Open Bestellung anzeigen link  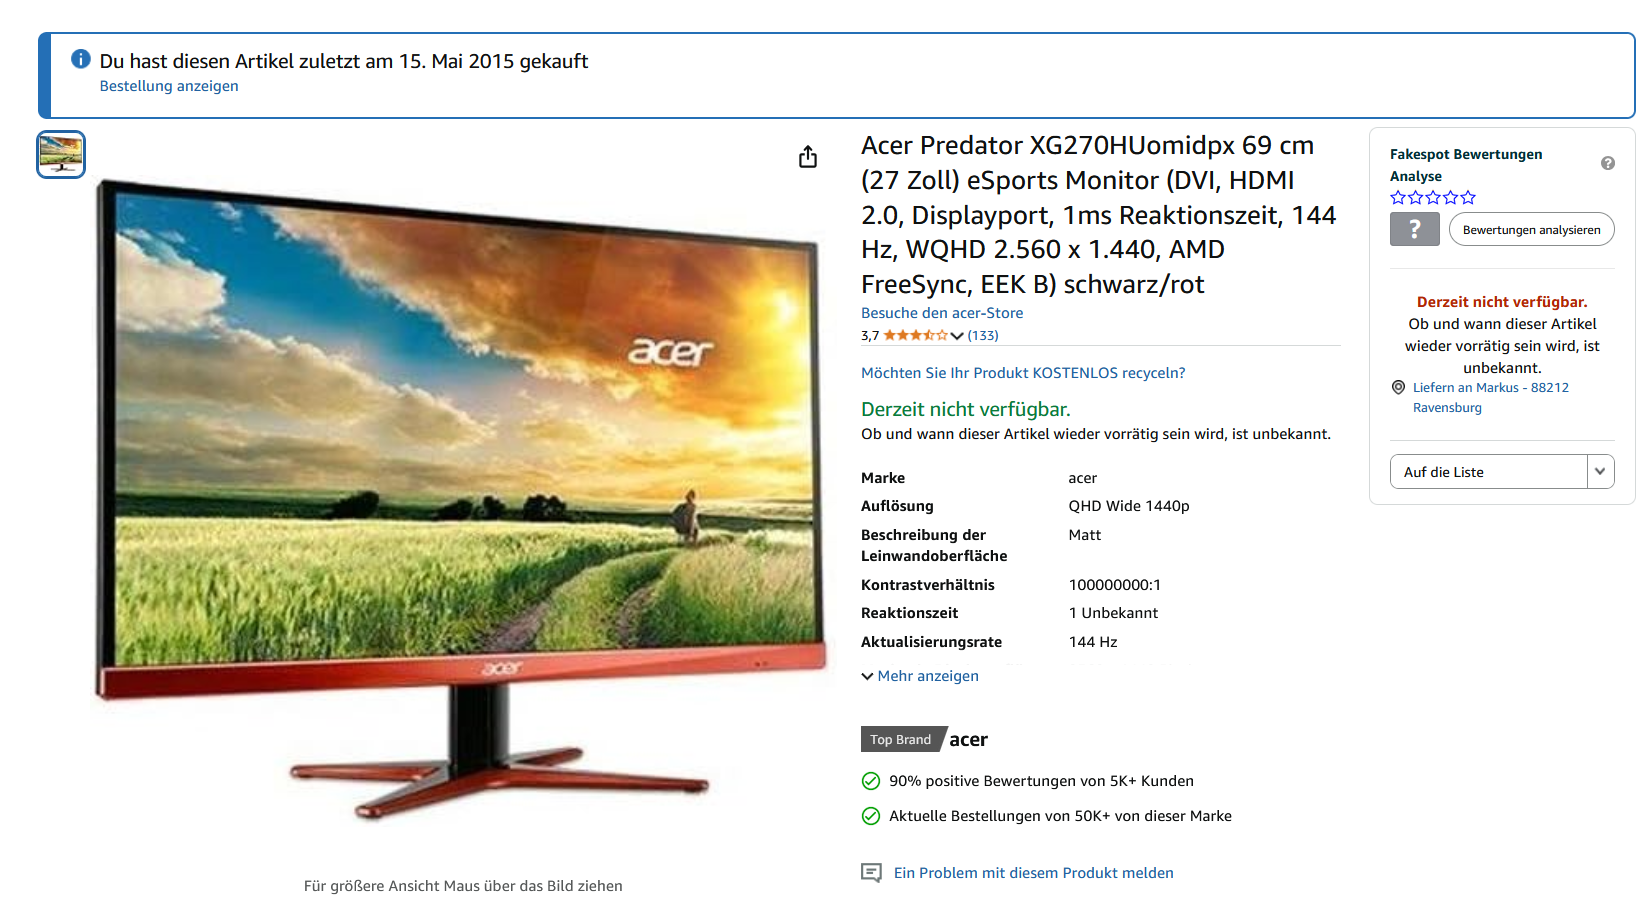[x=169, y=86]
